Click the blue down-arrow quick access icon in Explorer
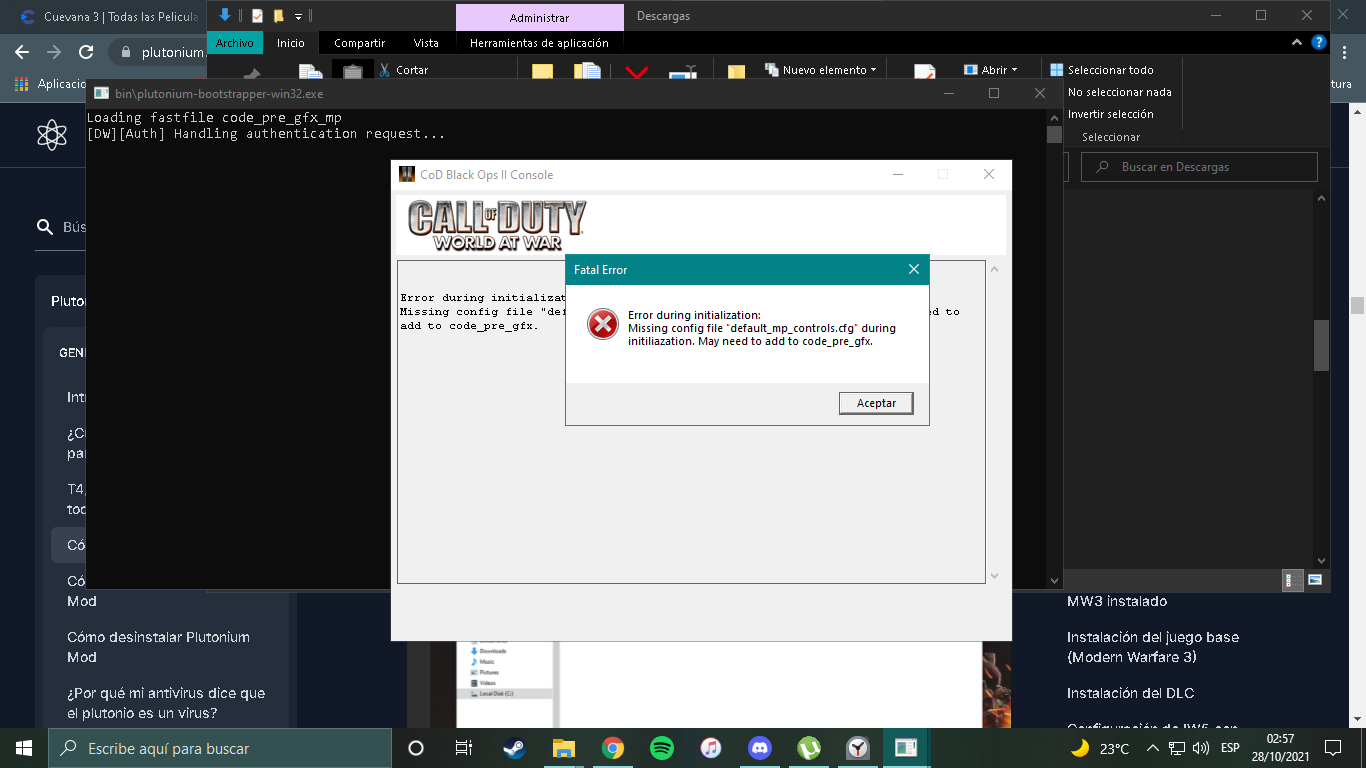The width and height of the screenshot is (1366, 768). click(x=225, y=15)
